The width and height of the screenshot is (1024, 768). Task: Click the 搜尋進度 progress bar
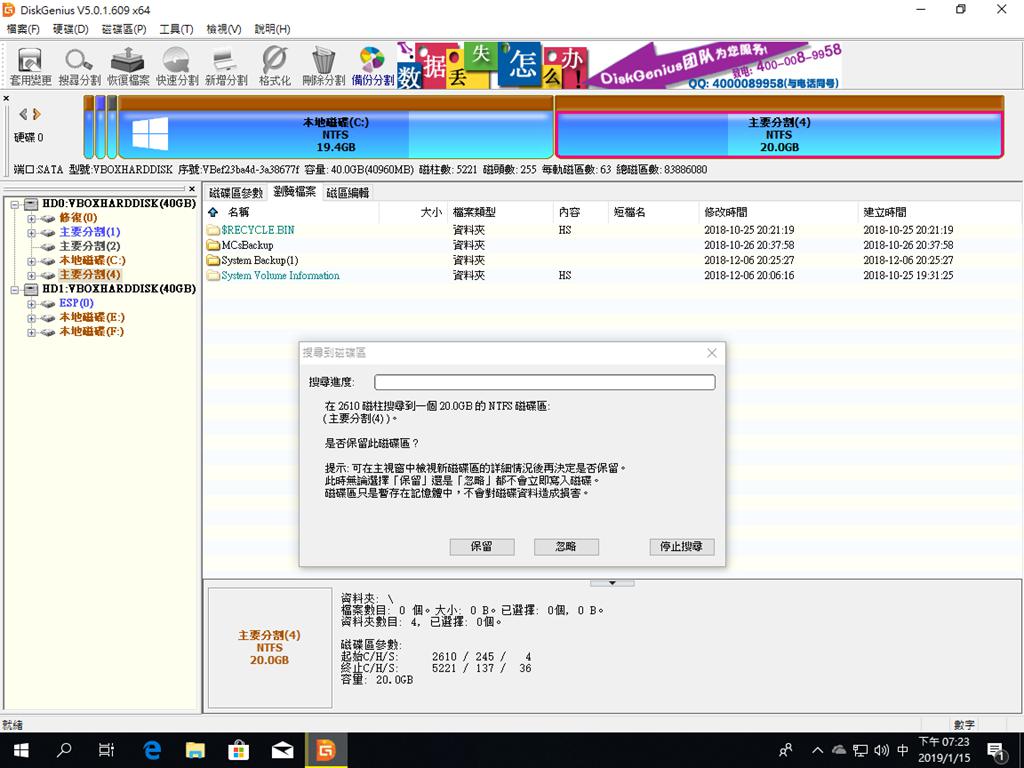point(545,382)
